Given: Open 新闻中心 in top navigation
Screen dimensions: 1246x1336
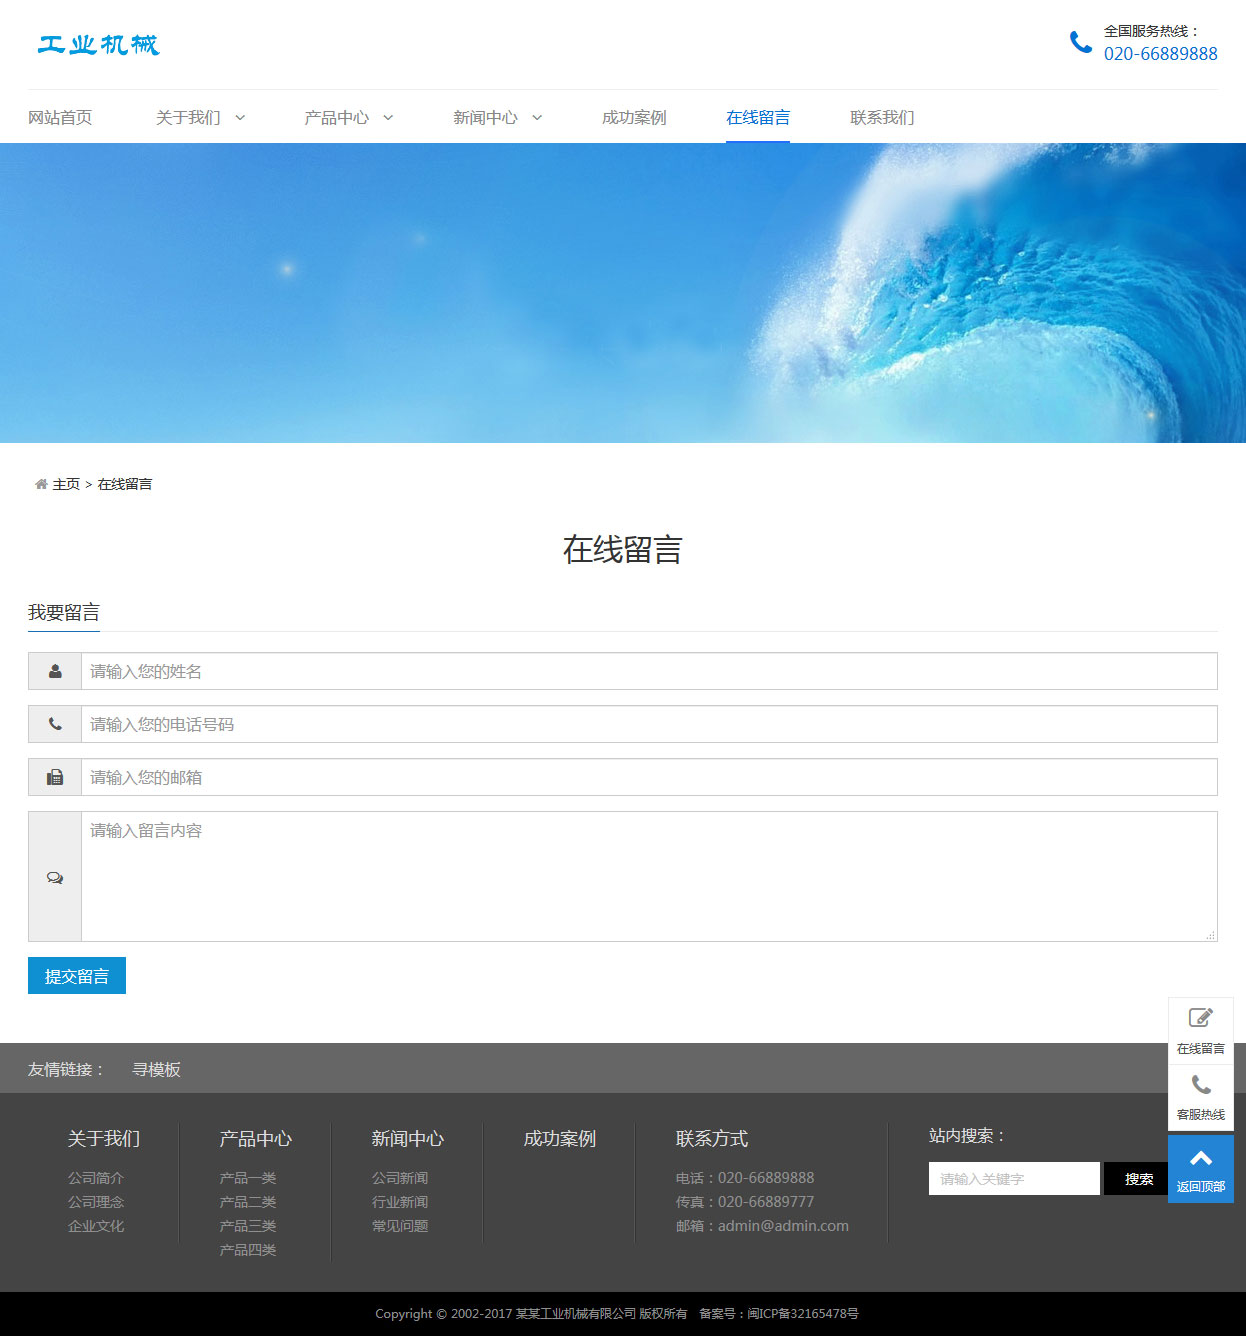Looking at the screenshot, I should tap(486, 118).
